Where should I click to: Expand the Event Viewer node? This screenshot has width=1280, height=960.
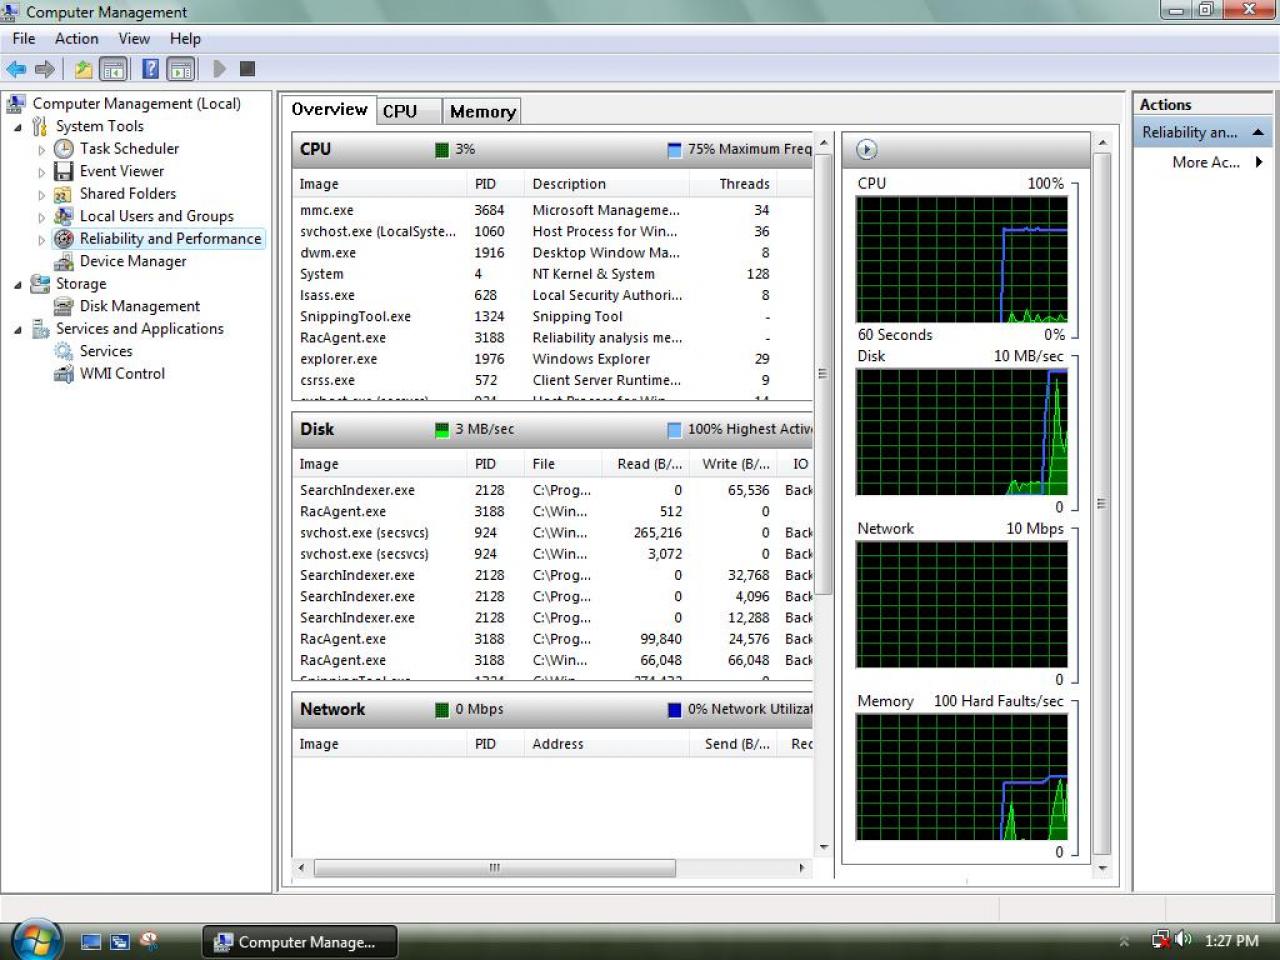click(x=41, y=172)
